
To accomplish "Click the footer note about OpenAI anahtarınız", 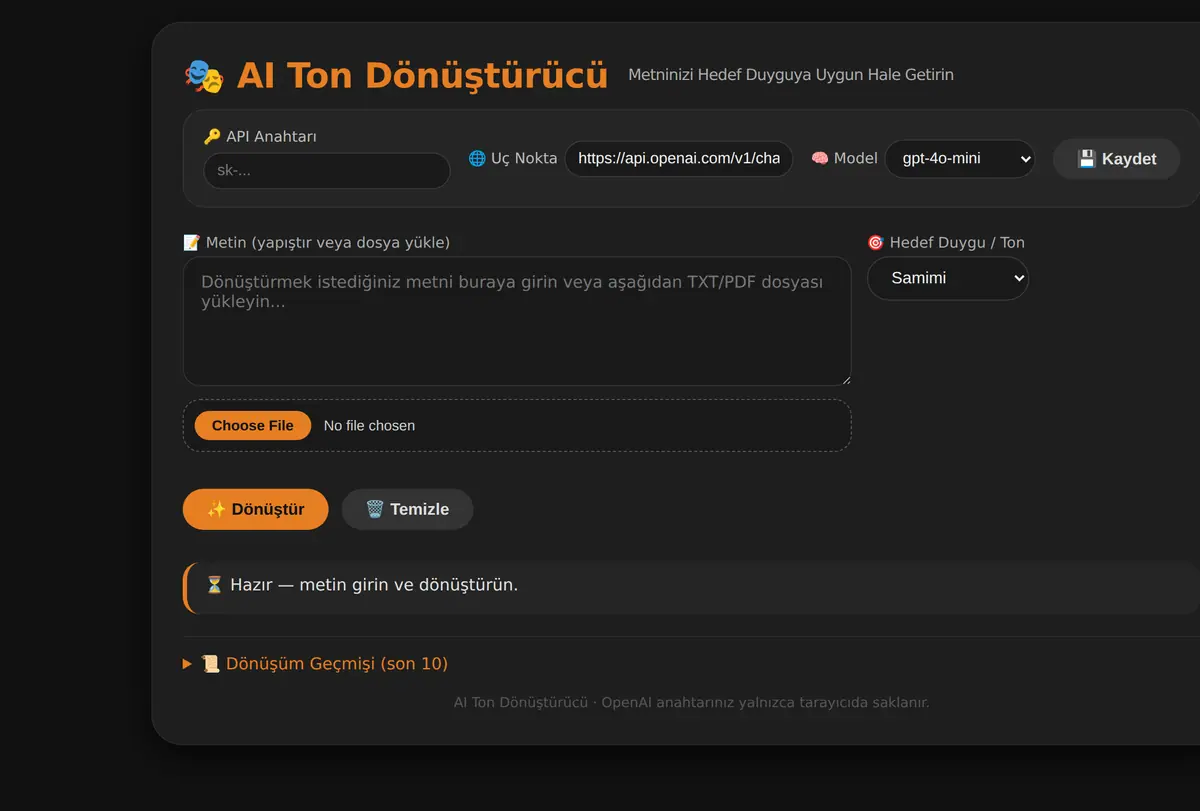I will [x=692, y=703].
